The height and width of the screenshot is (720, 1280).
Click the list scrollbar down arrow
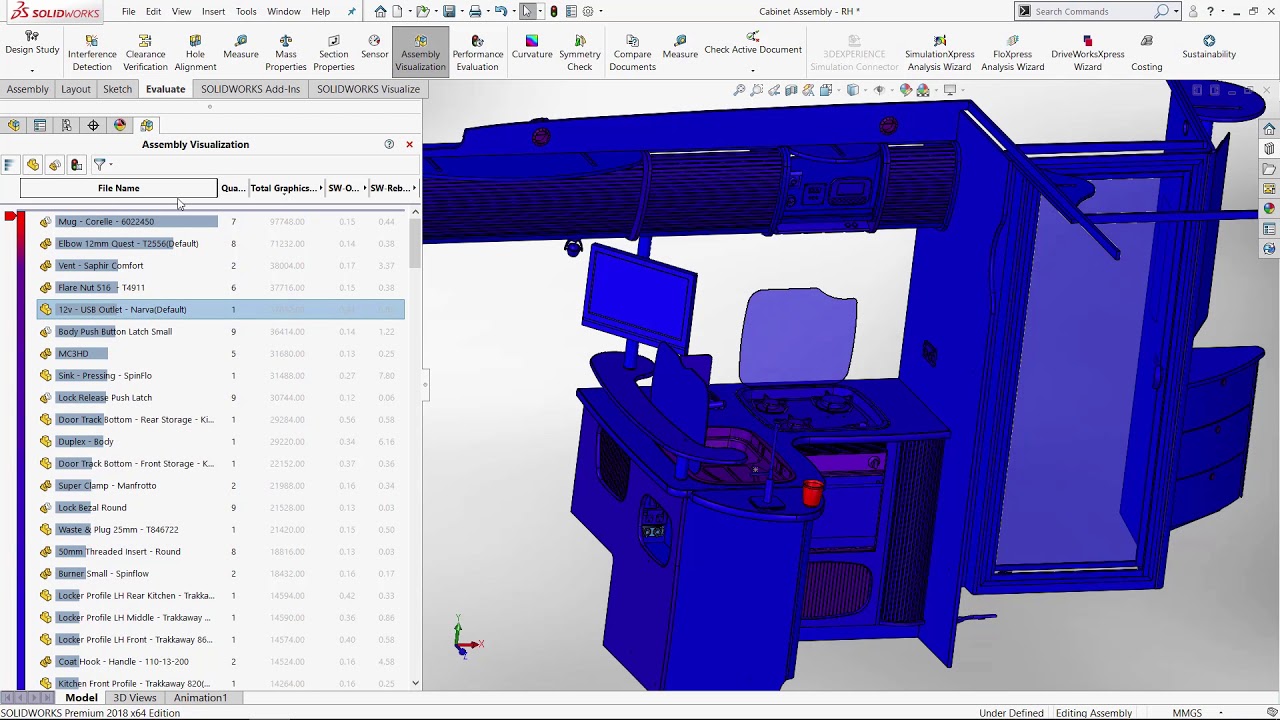416,684
